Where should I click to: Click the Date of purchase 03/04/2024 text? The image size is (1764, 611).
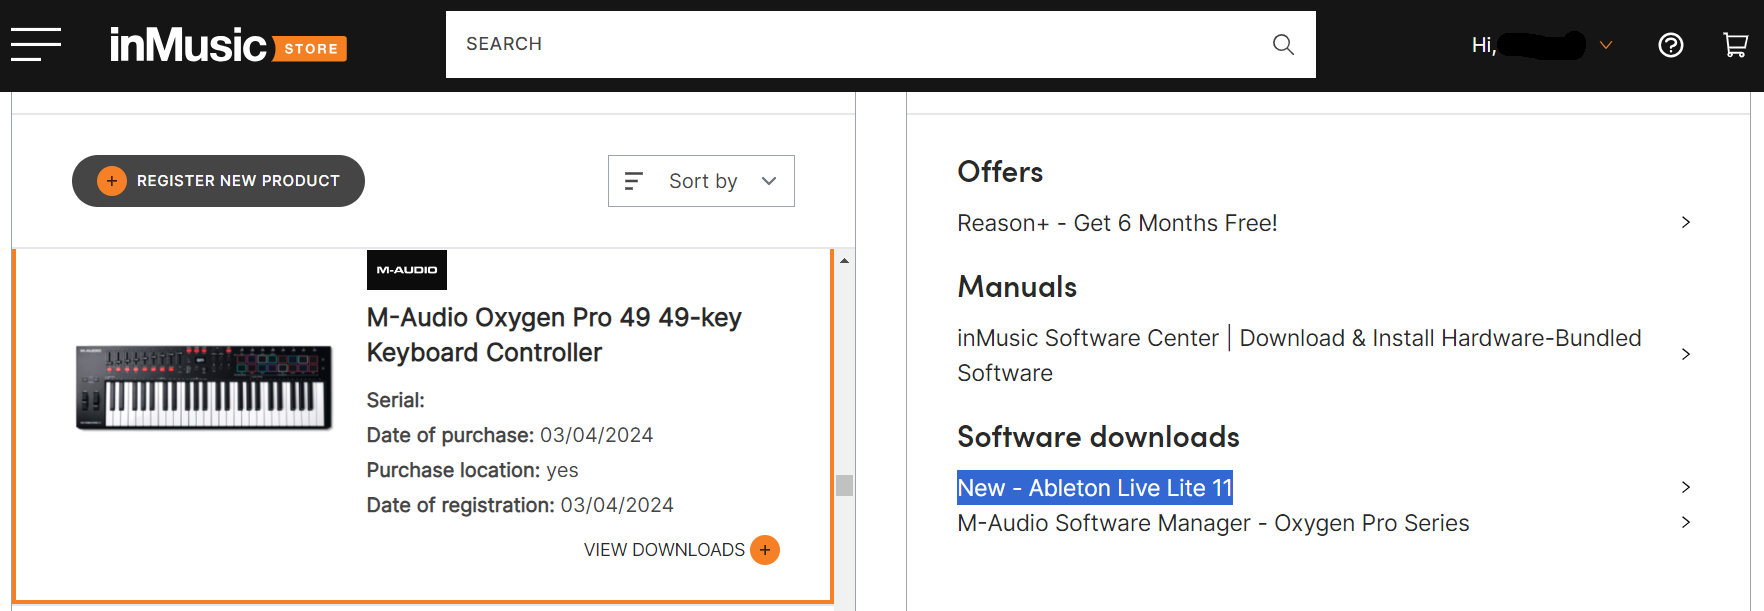(510, 435)
